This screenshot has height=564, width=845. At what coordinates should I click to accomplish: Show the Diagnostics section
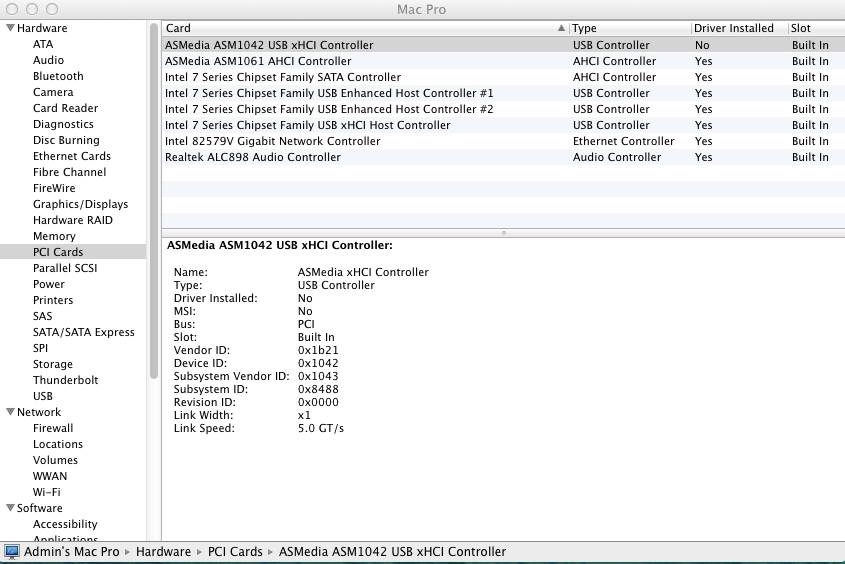(x=63, y=124)
